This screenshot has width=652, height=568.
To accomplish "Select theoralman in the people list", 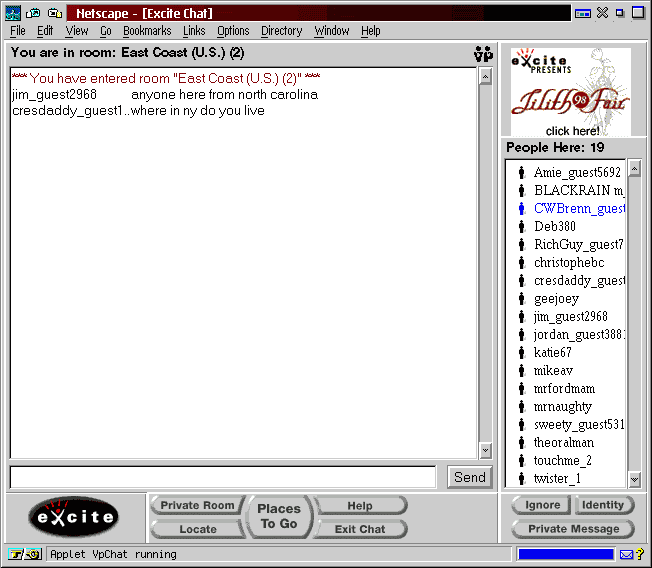I will (566, 442).
